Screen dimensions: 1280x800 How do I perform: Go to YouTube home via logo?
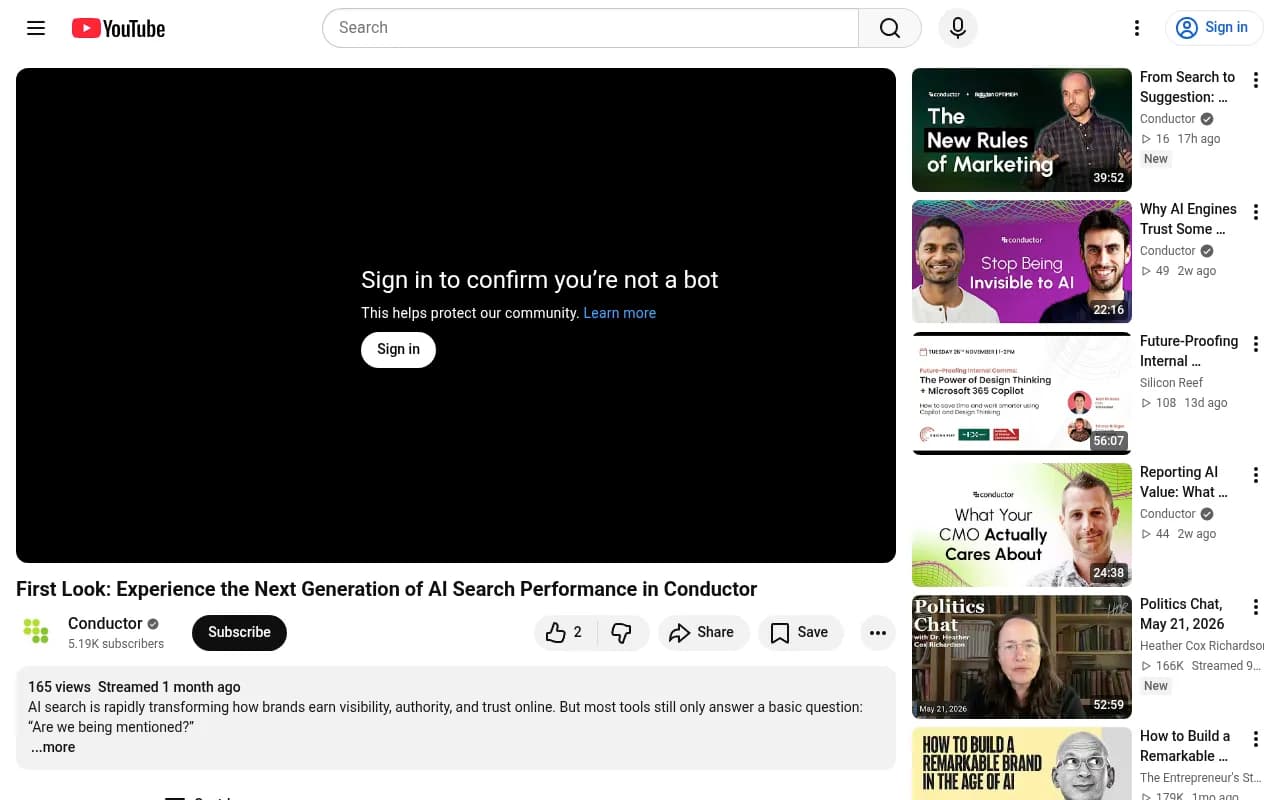[118, 28]
